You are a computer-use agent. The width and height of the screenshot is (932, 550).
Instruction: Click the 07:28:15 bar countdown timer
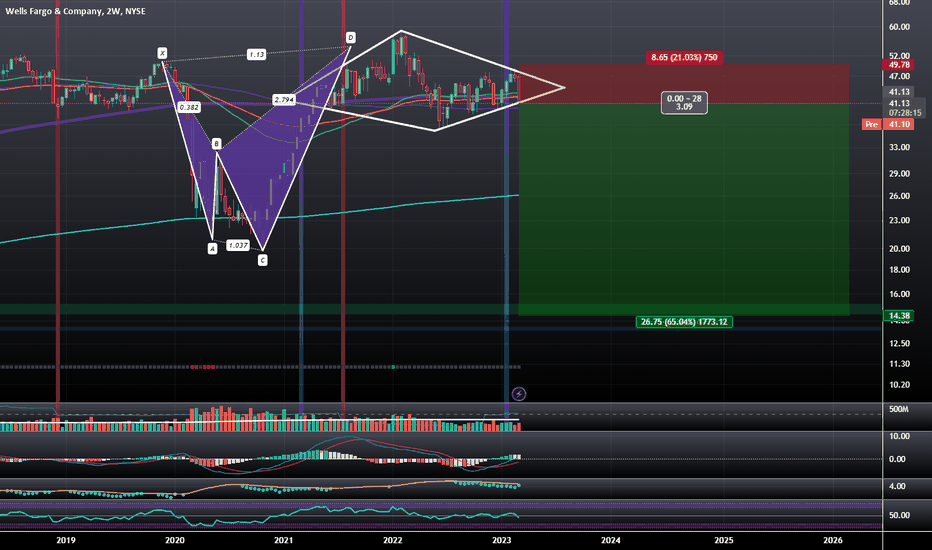[905, 112]
